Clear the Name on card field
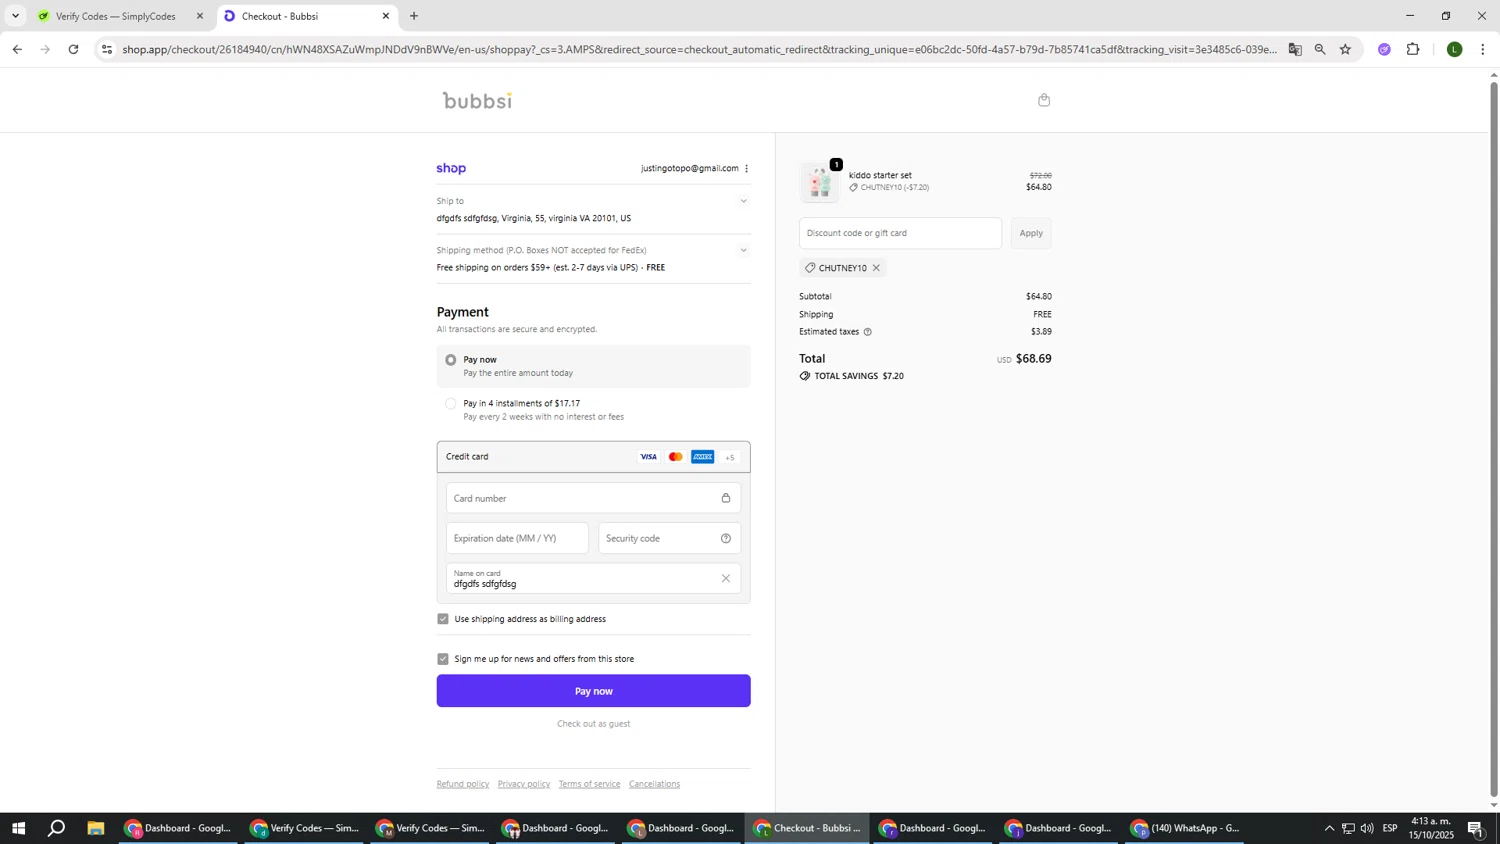Image resolution: width=1500 pixels, height=844 pixels. point(726,578)
